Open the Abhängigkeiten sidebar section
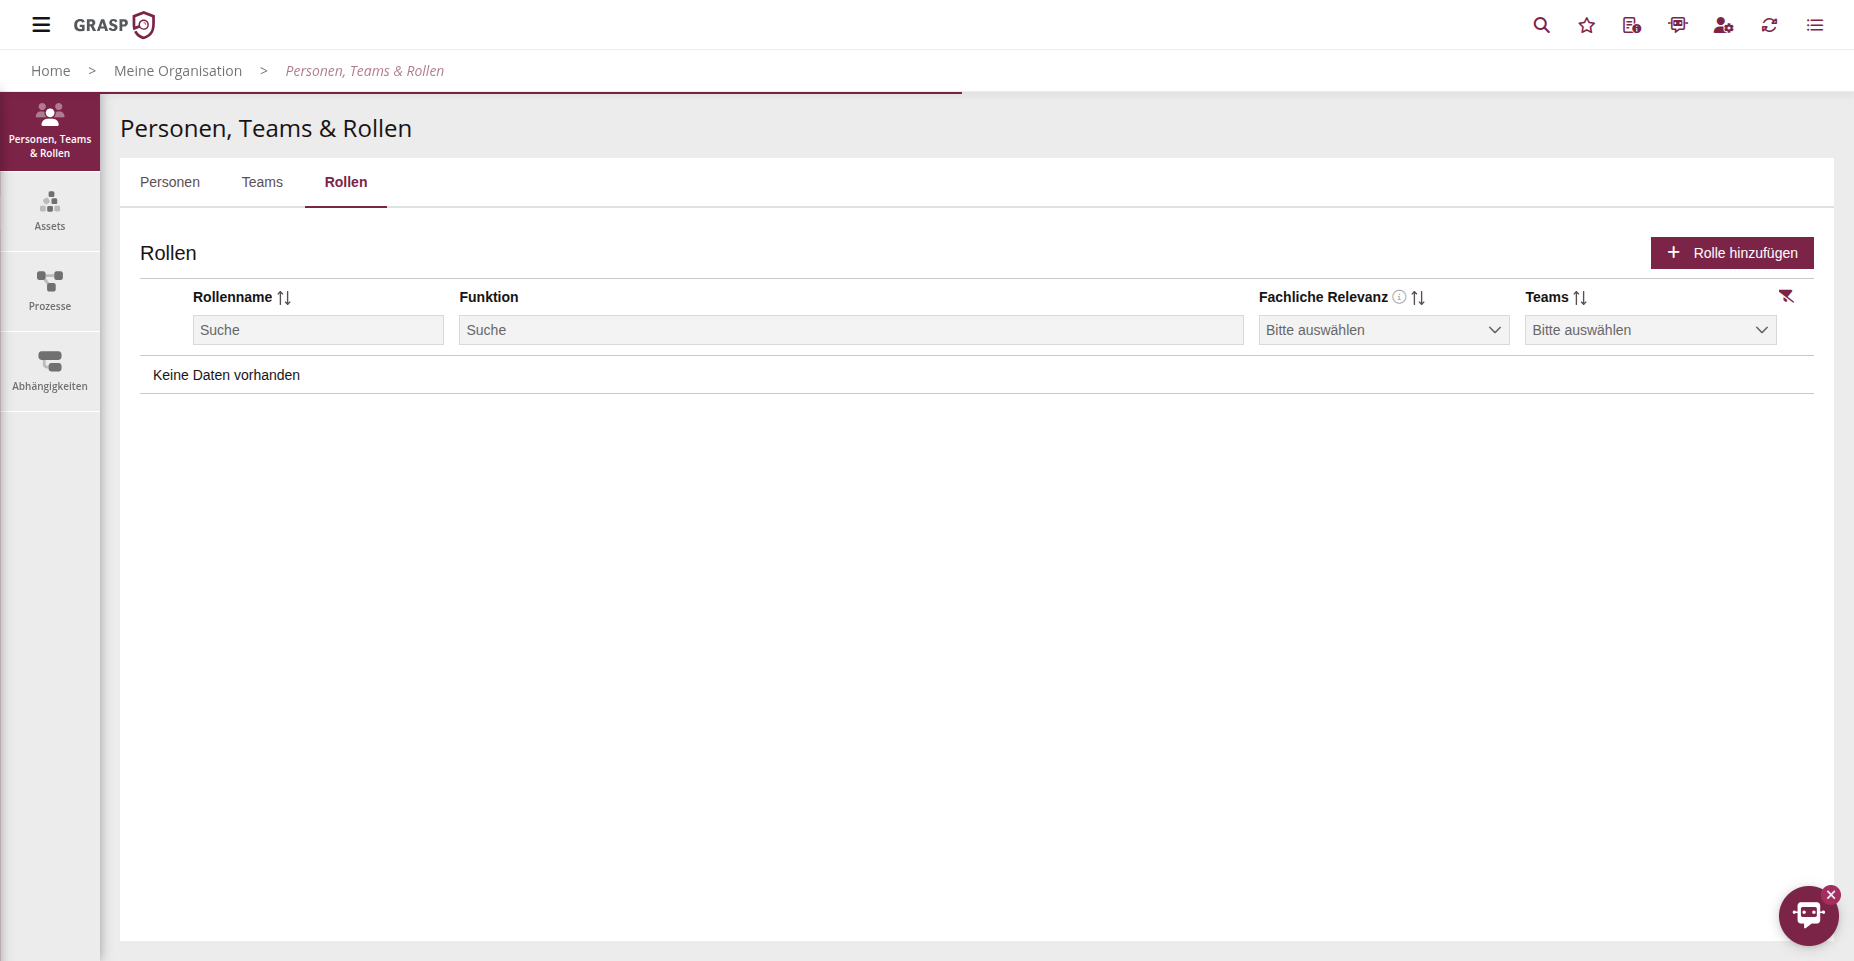Screen dimensions: 1854x961 coord(50,371)
